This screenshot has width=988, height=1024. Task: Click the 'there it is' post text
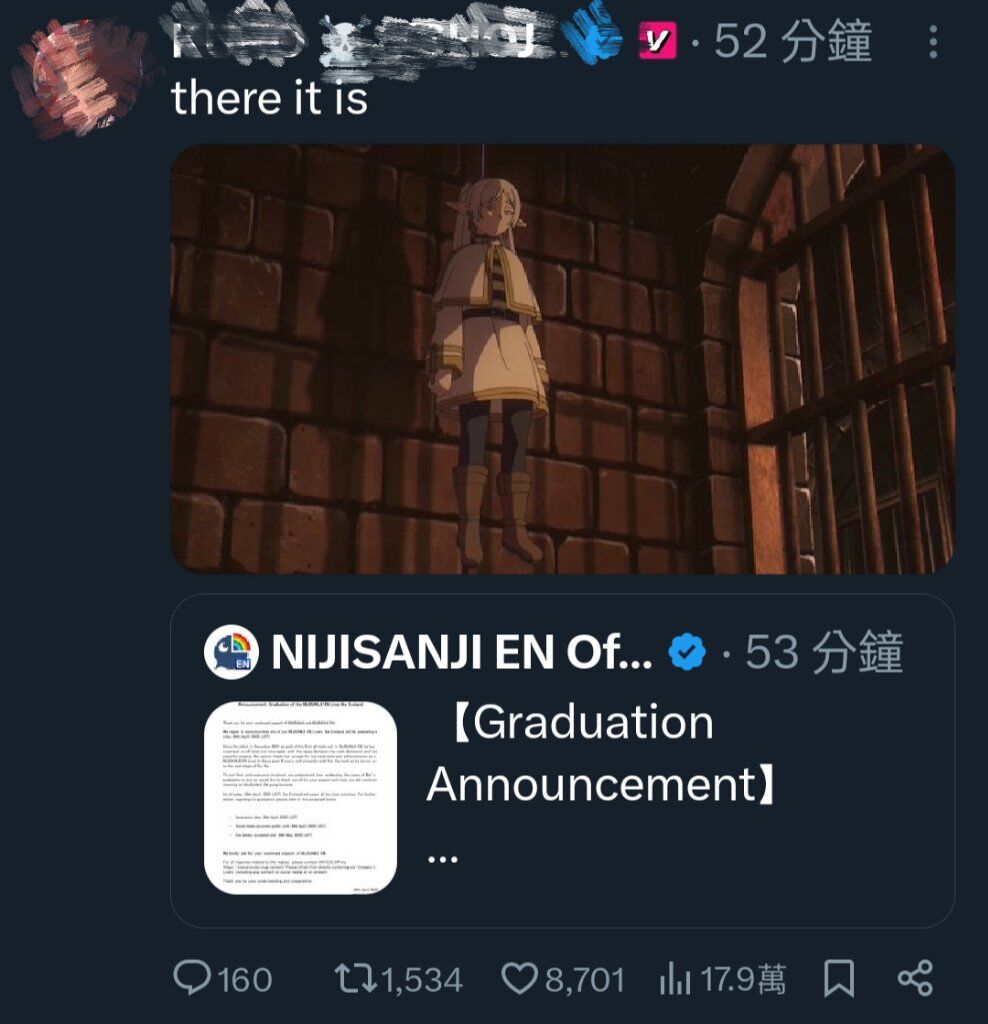269,99
